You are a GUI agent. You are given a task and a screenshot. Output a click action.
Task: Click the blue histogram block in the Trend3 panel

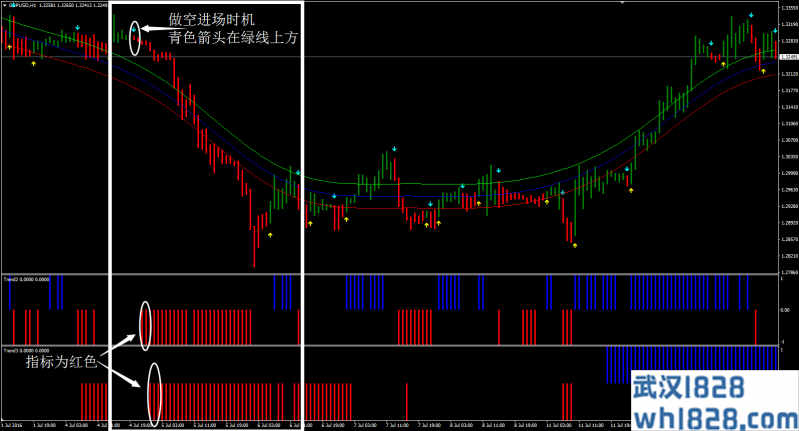(690, 365)
